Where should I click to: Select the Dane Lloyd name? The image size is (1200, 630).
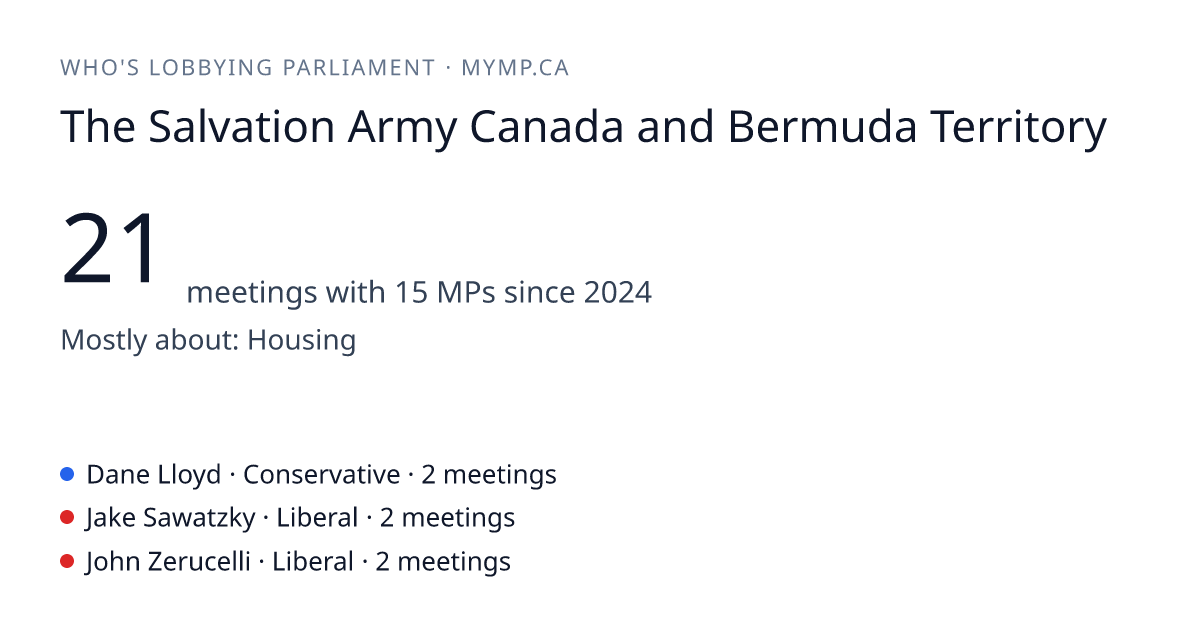(154, 474)
